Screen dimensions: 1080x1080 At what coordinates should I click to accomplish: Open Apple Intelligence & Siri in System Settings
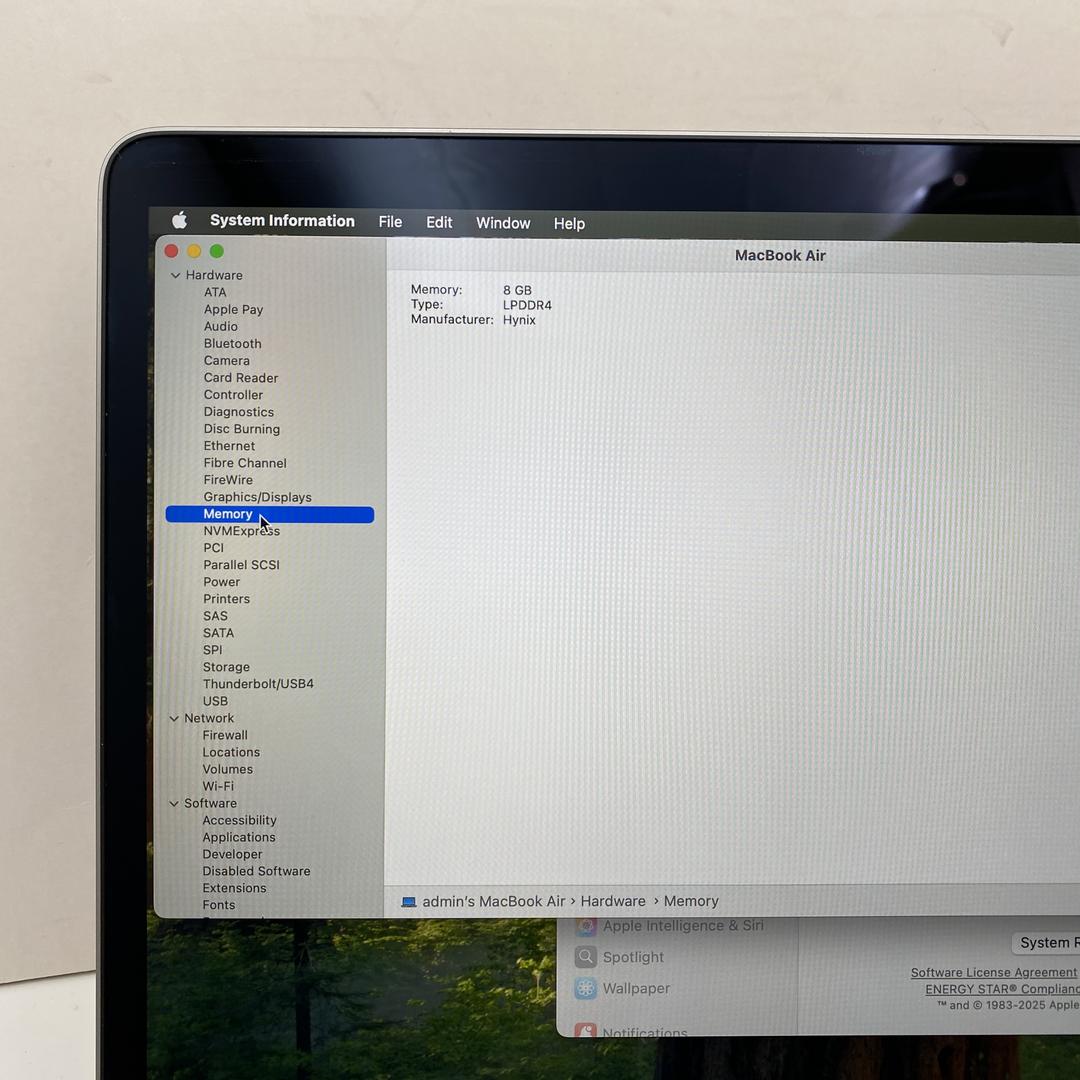click(x=669, y=926)
